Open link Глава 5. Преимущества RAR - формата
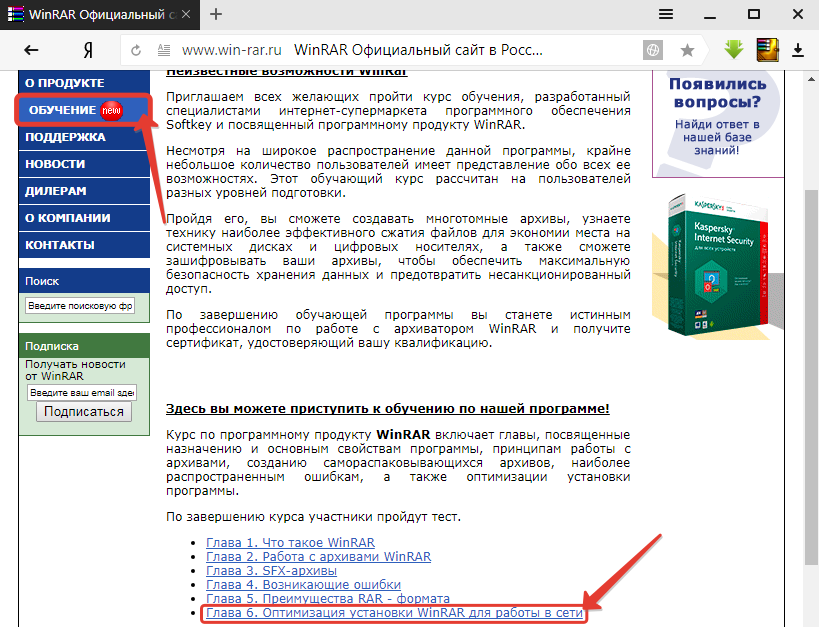Screen dimensions: 819x627 (x=328, y=599)
